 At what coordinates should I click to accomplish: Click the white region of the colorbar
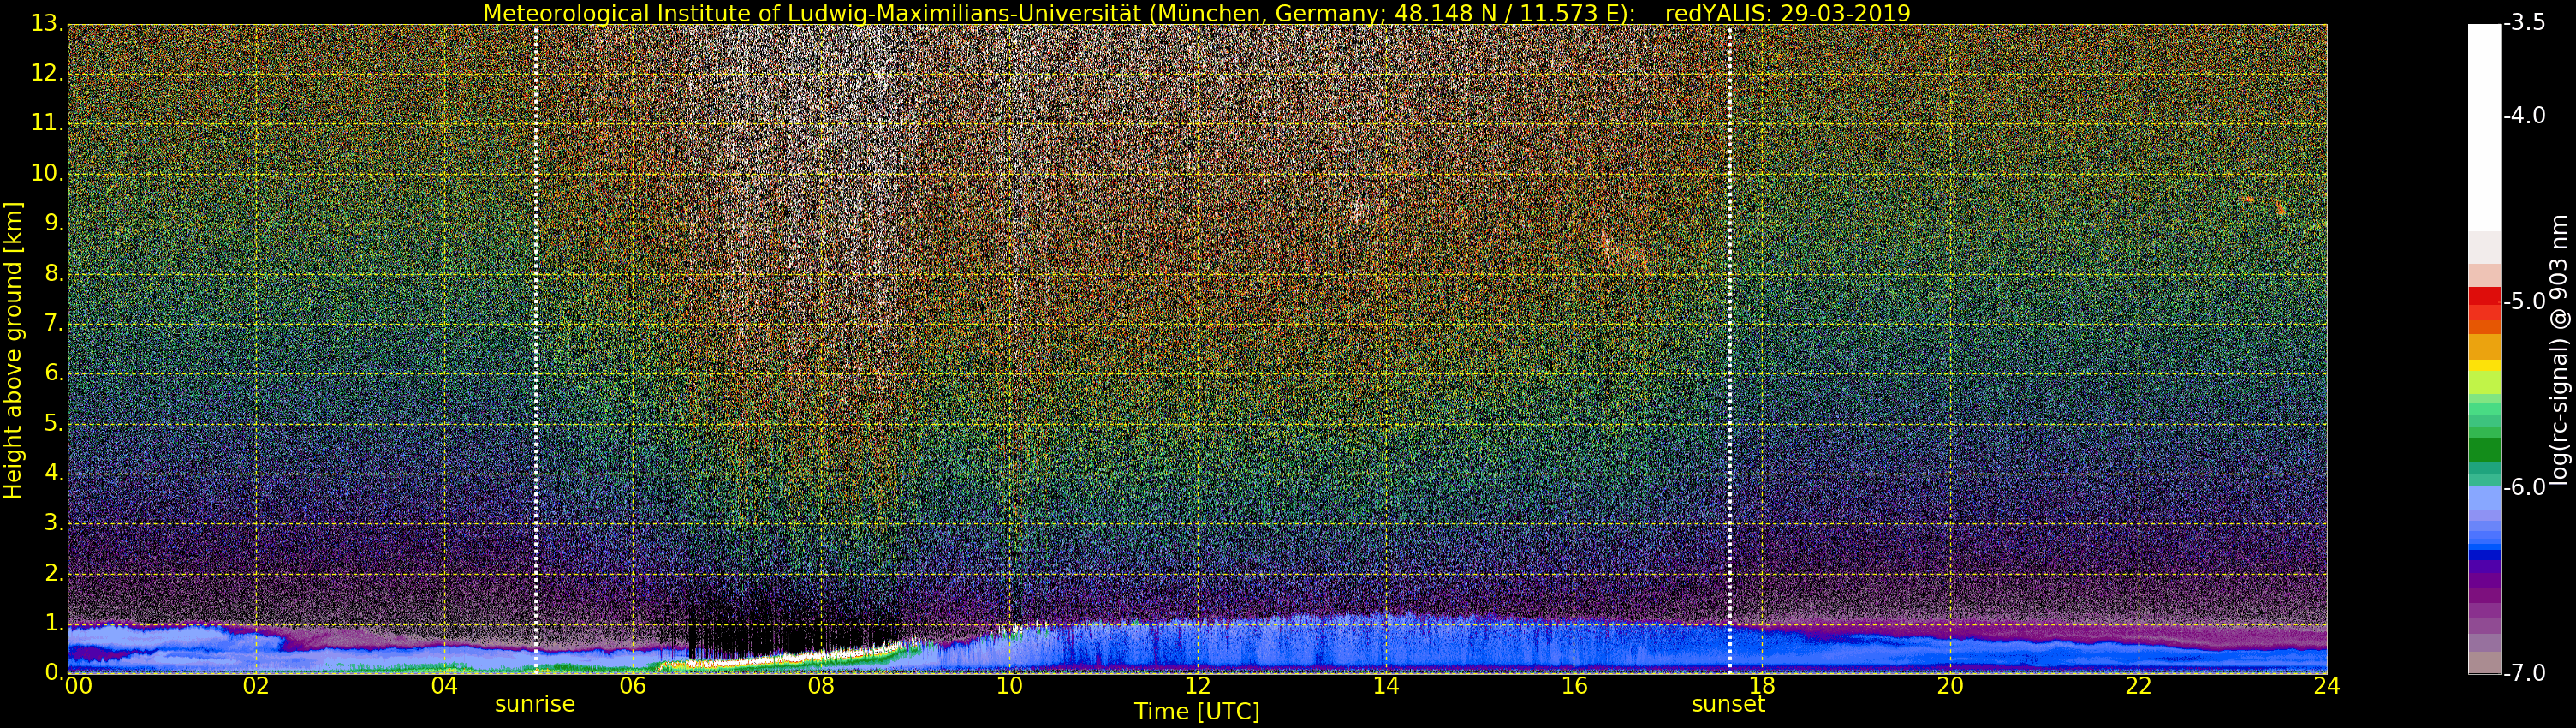tap(2484, 128)
